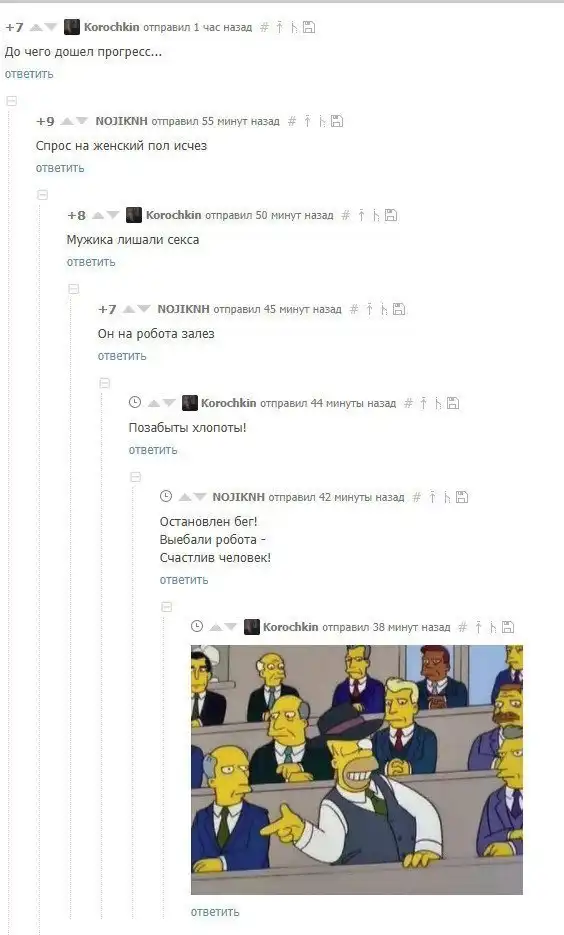The image size is (564, 935).
Task: Click the hash permalink icon of the 'Он на робота залез' comment
Action: coord(354,309)
